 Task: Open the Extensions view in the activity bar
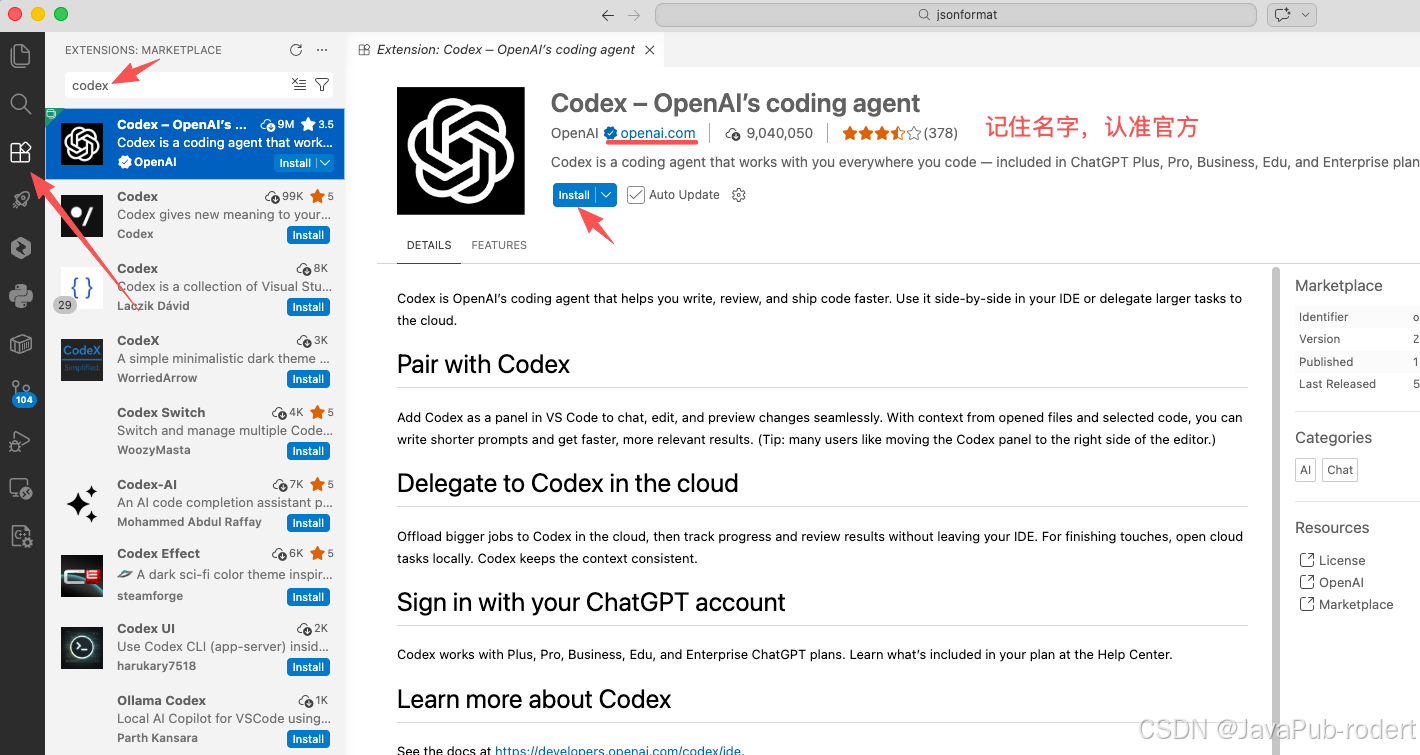(x=20, y=152)
